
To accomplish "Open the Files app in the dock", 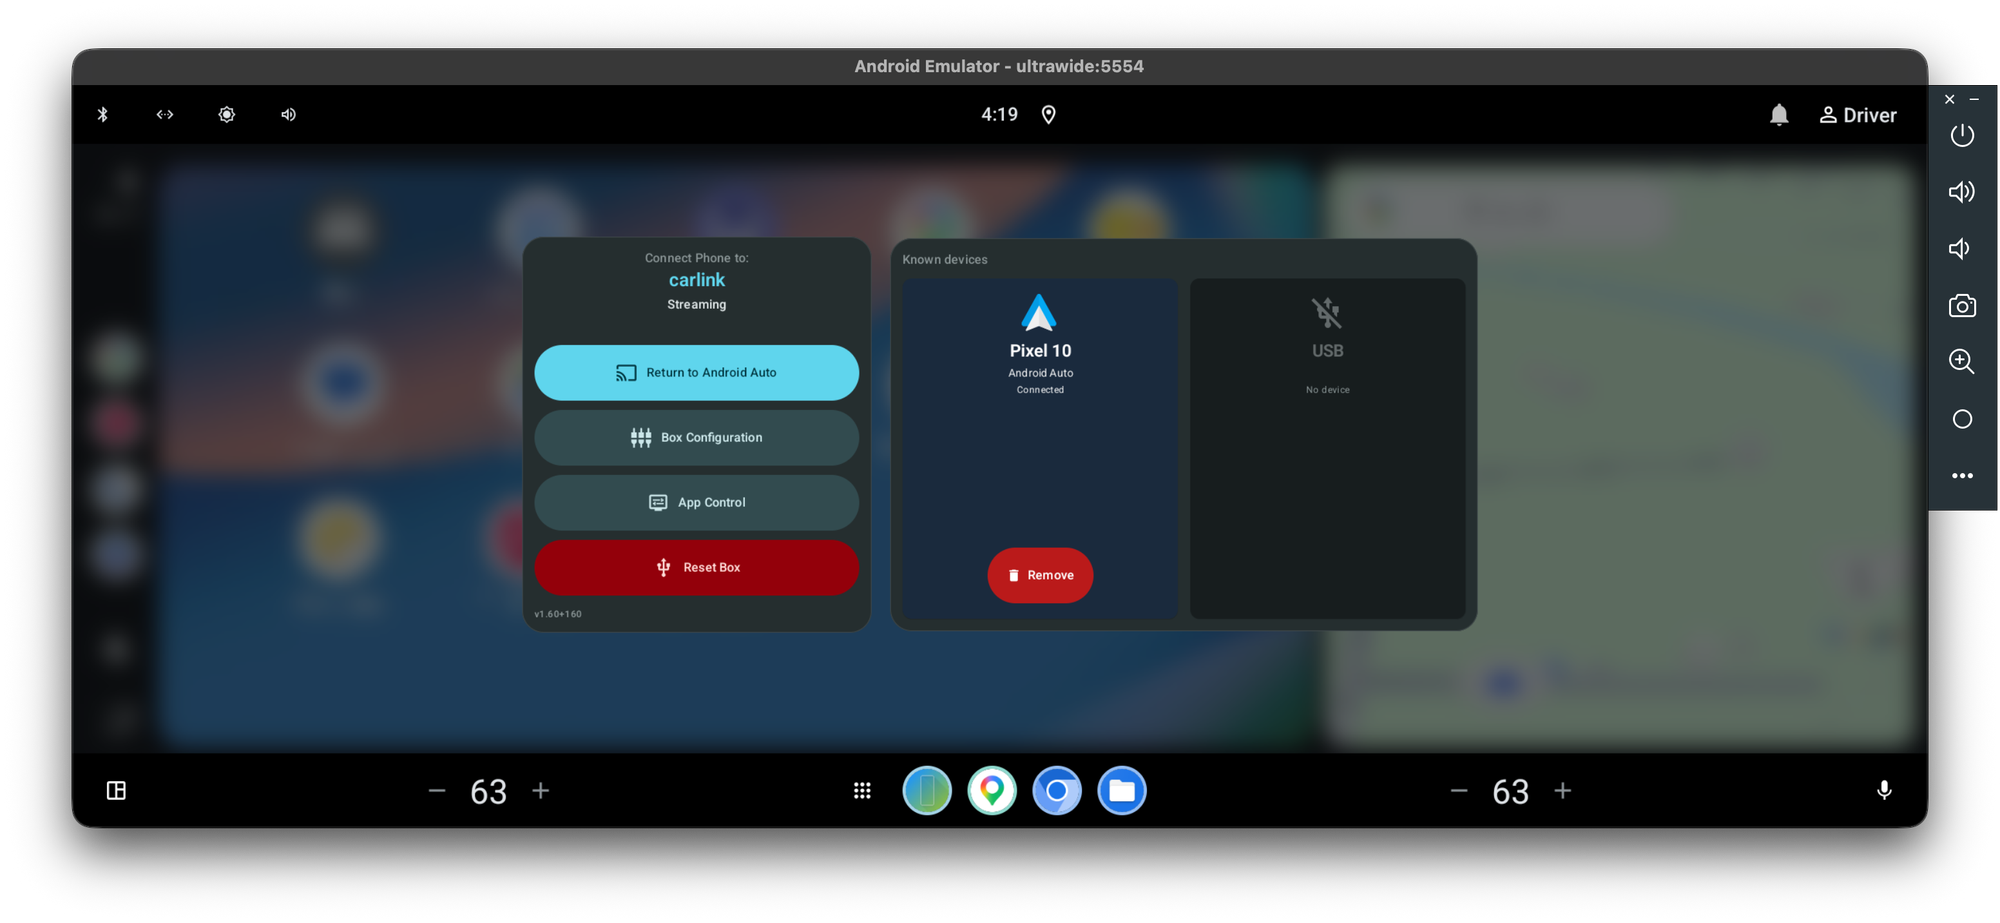I will click(1122, 791).
